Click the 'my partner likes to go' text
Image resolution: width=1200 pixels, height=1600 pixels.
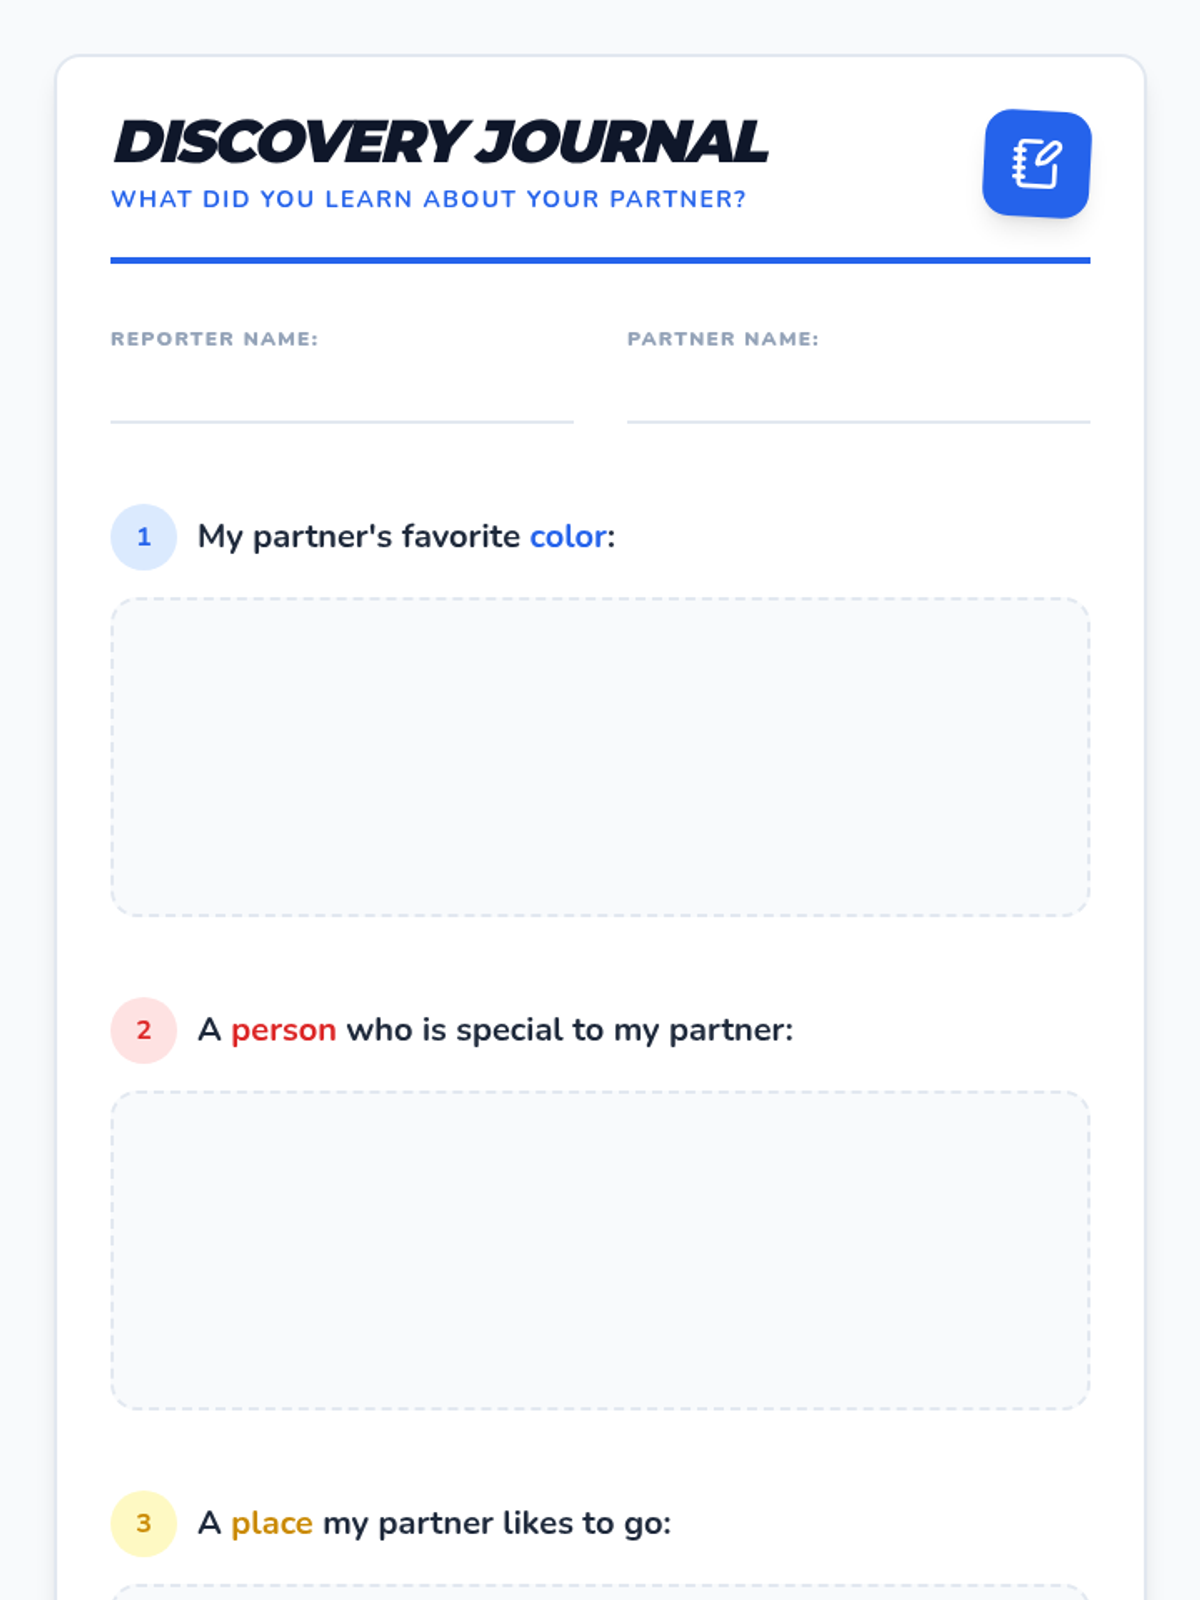[497, 1523]
